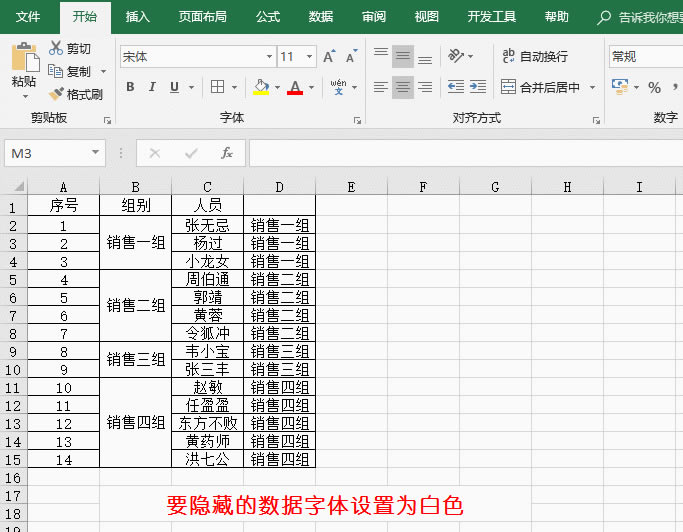Expand the Paste options arrow
Screen dimensions: 683x532
tap(25, 96)
